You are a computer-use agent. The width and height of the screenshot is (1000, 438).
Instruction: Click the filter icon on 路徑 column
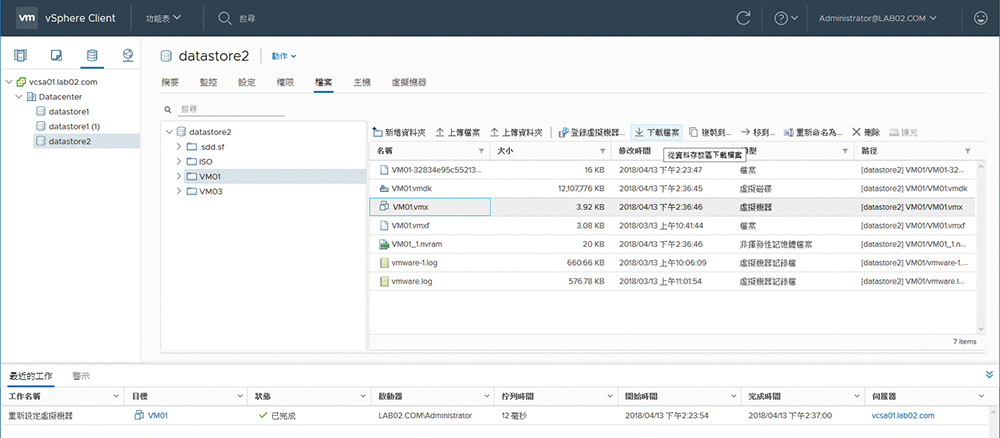[x=967, y=151]
